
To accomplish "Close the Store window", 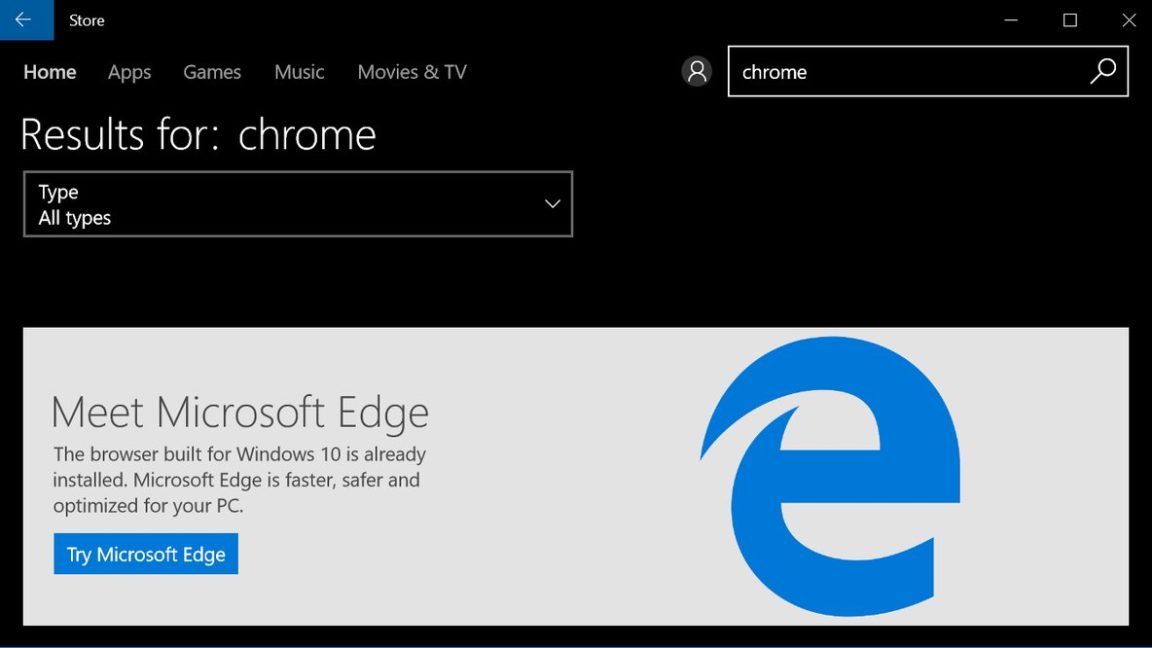I will tap(1128, 20).
